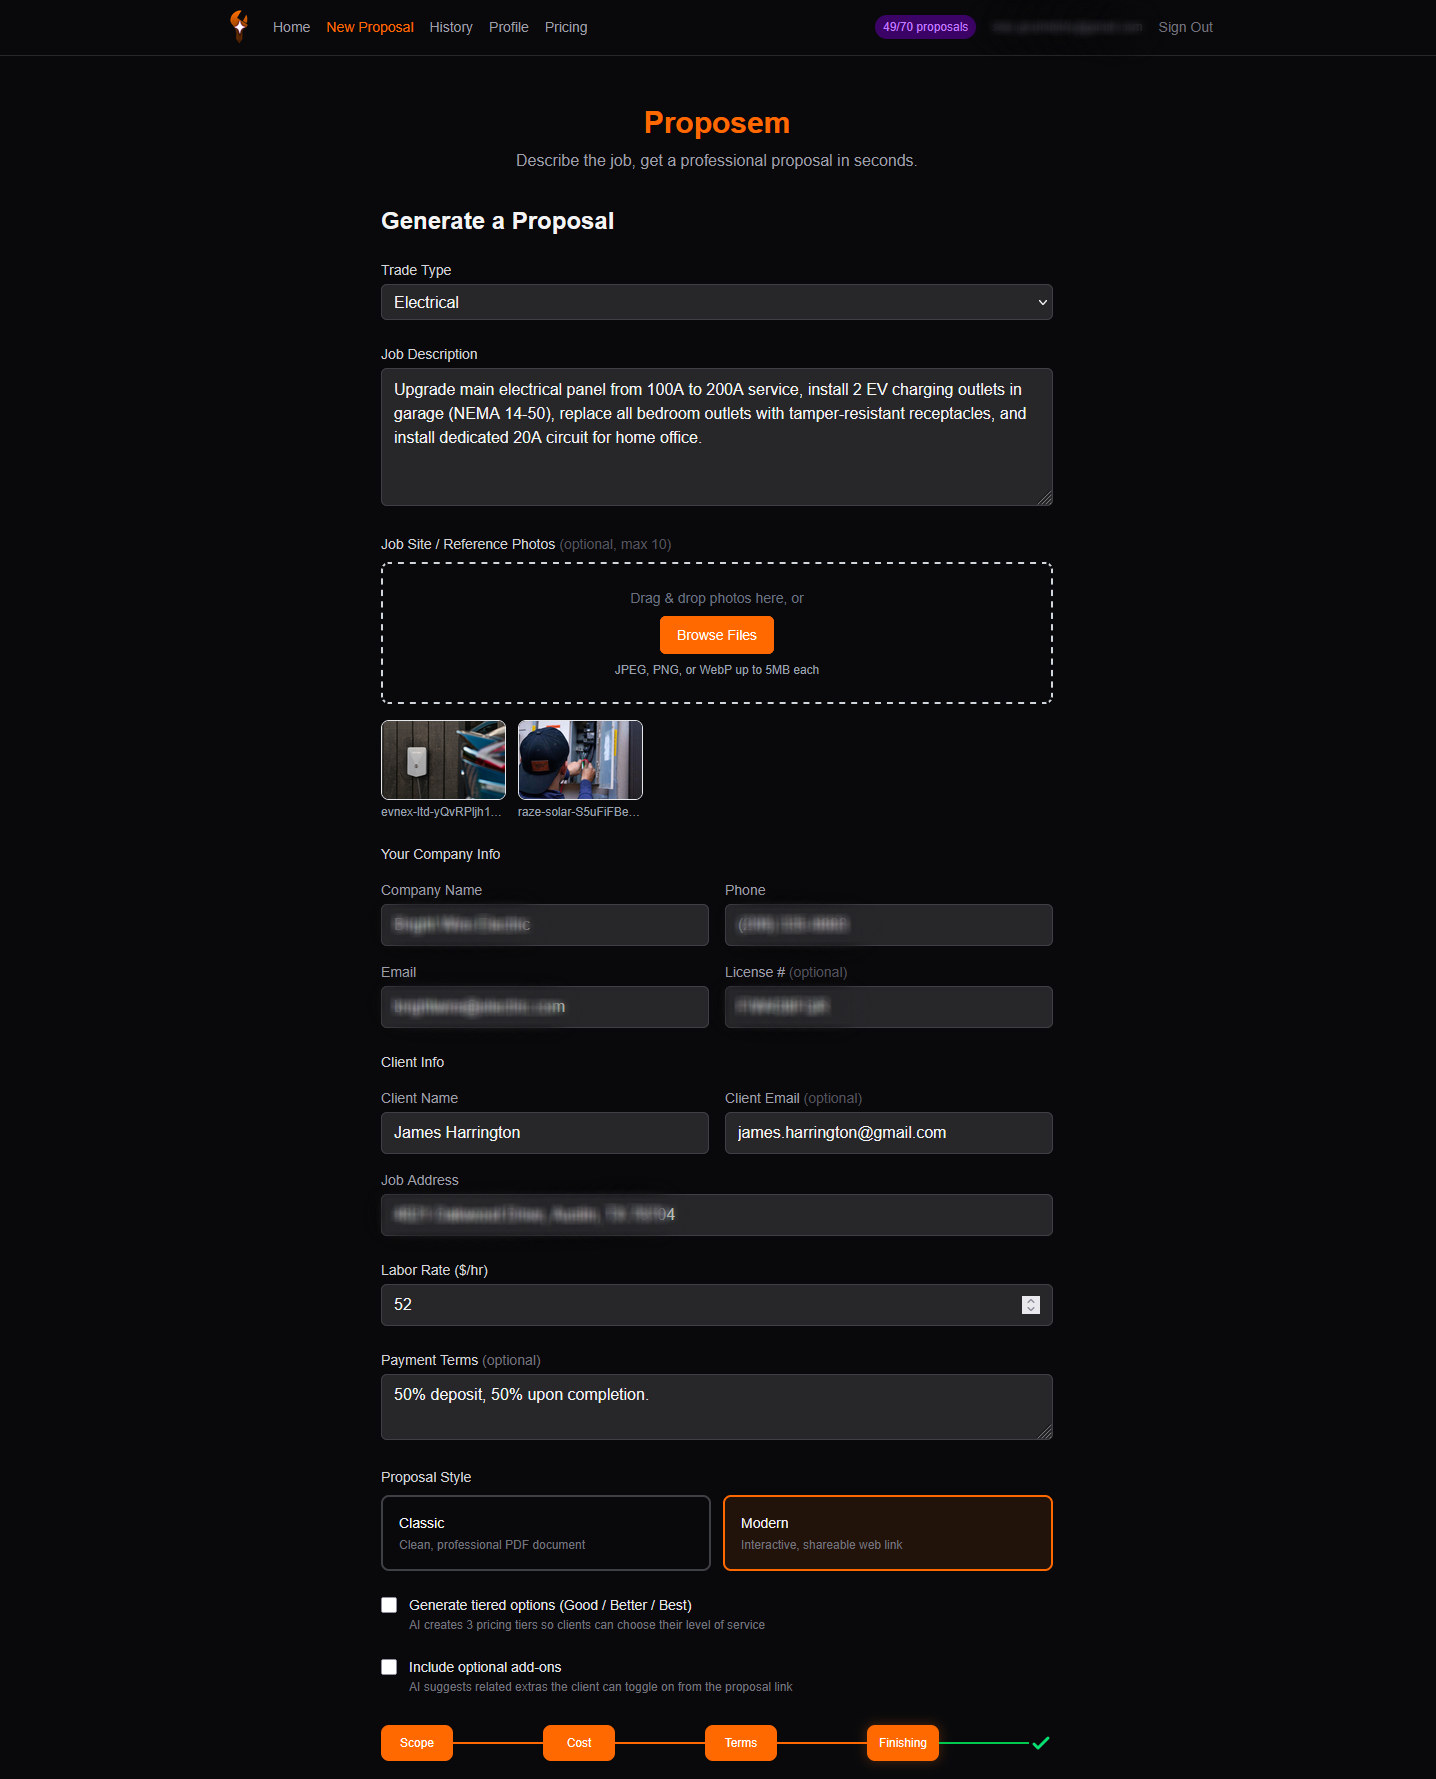
Task: Click the "raze-solar" photo filename
Action: coord(578,812)
